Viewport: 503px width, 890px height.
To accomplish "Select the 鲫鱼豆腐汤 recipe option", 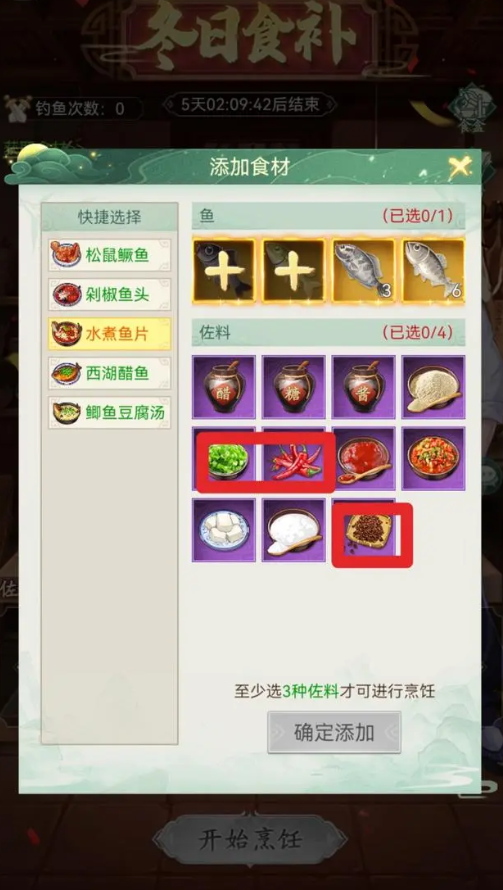I will click(110, 413).
